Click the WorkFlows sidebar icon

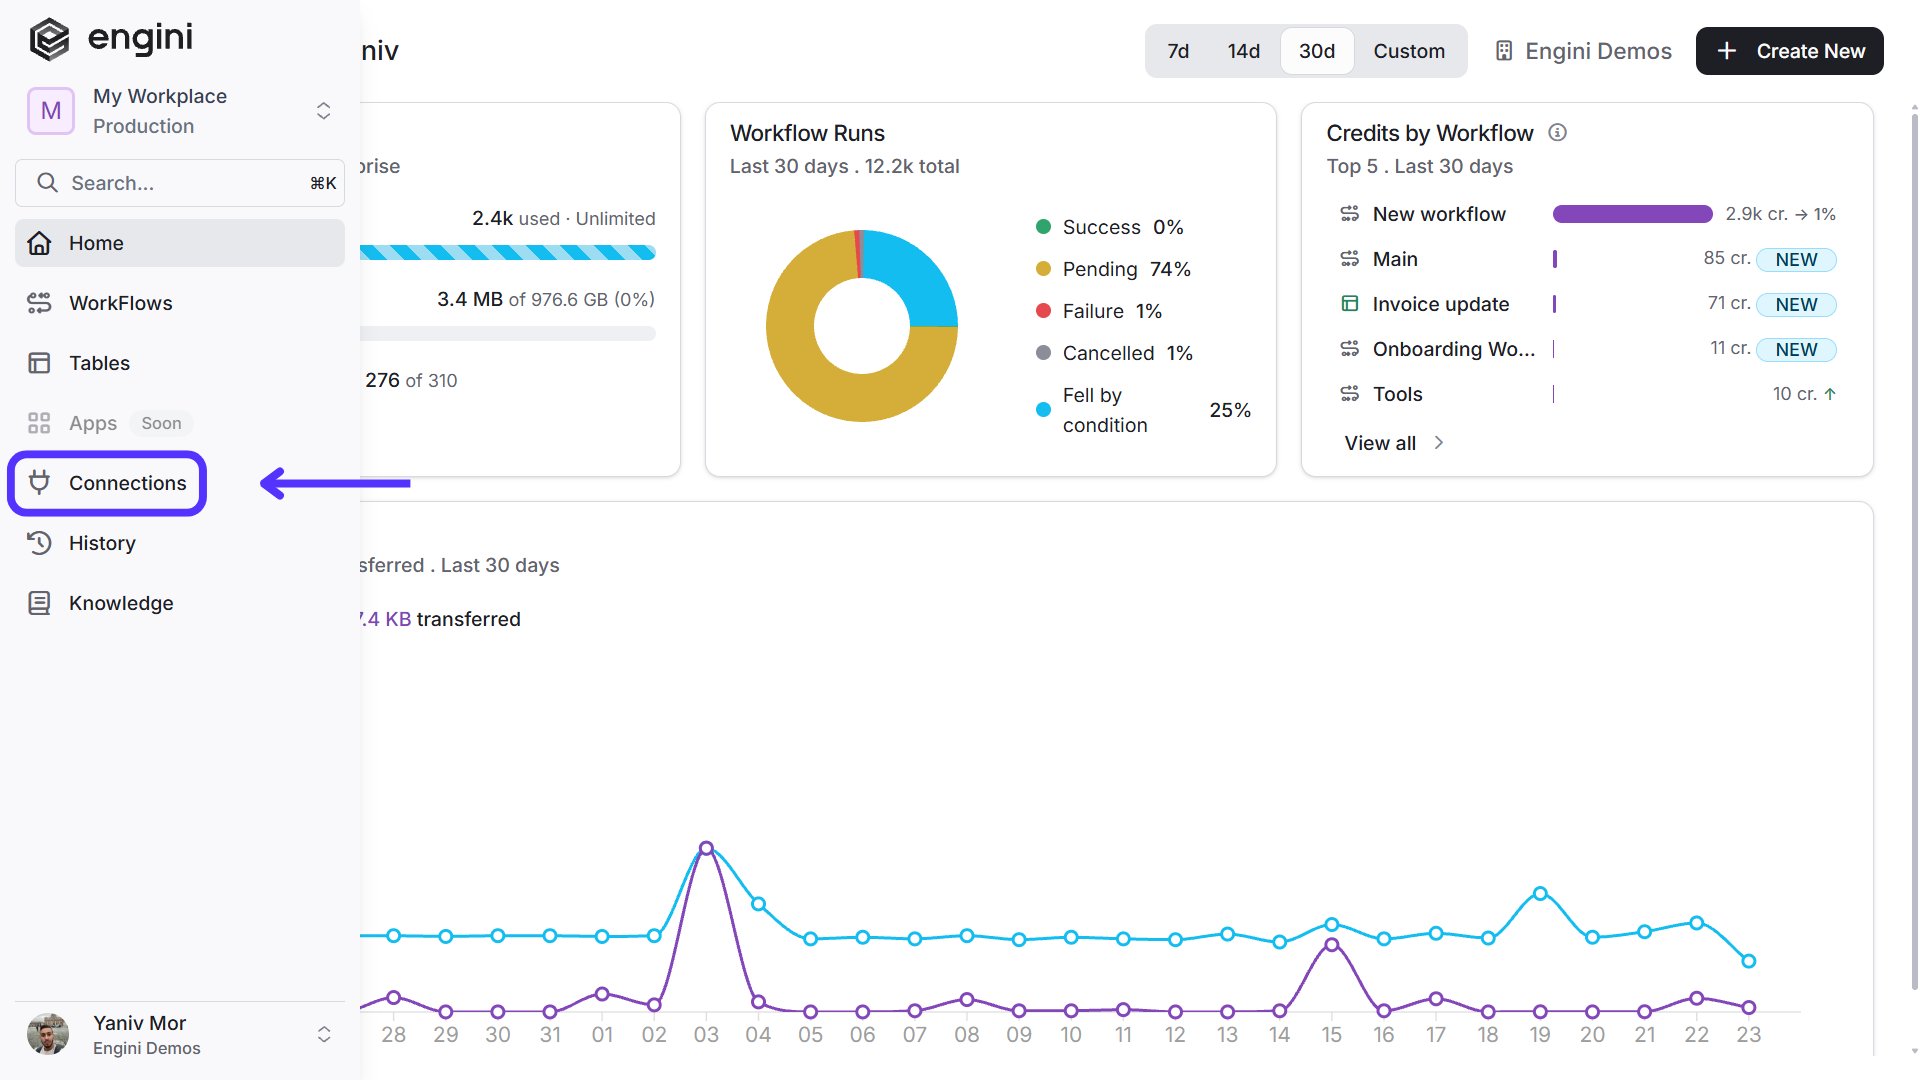point(39,303)
